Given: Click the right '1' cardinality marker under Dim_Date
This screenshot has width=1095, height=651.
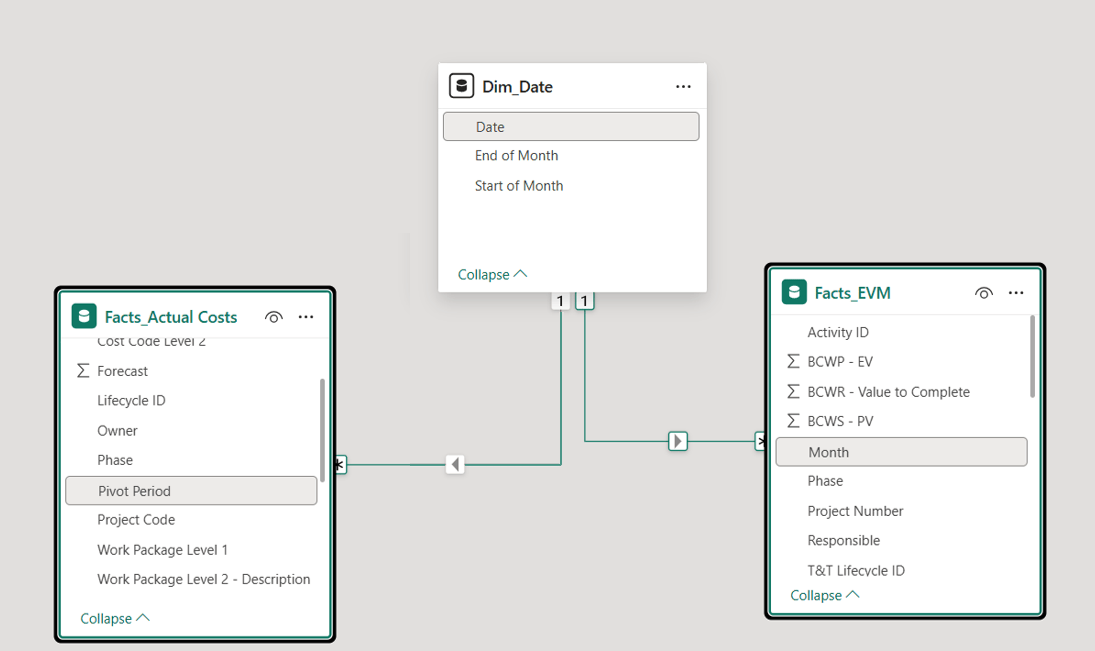Looking at the screenshot, I should tap(585, 301).
